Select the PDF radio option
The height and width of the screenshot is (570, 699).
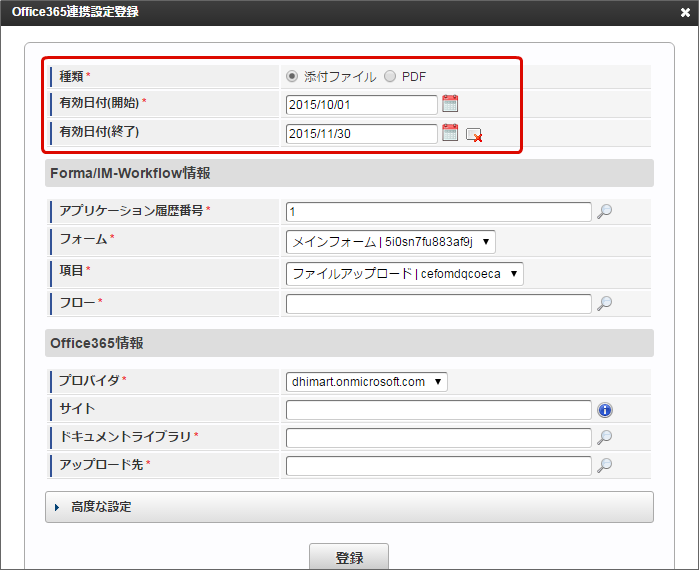tap(390, 77)
